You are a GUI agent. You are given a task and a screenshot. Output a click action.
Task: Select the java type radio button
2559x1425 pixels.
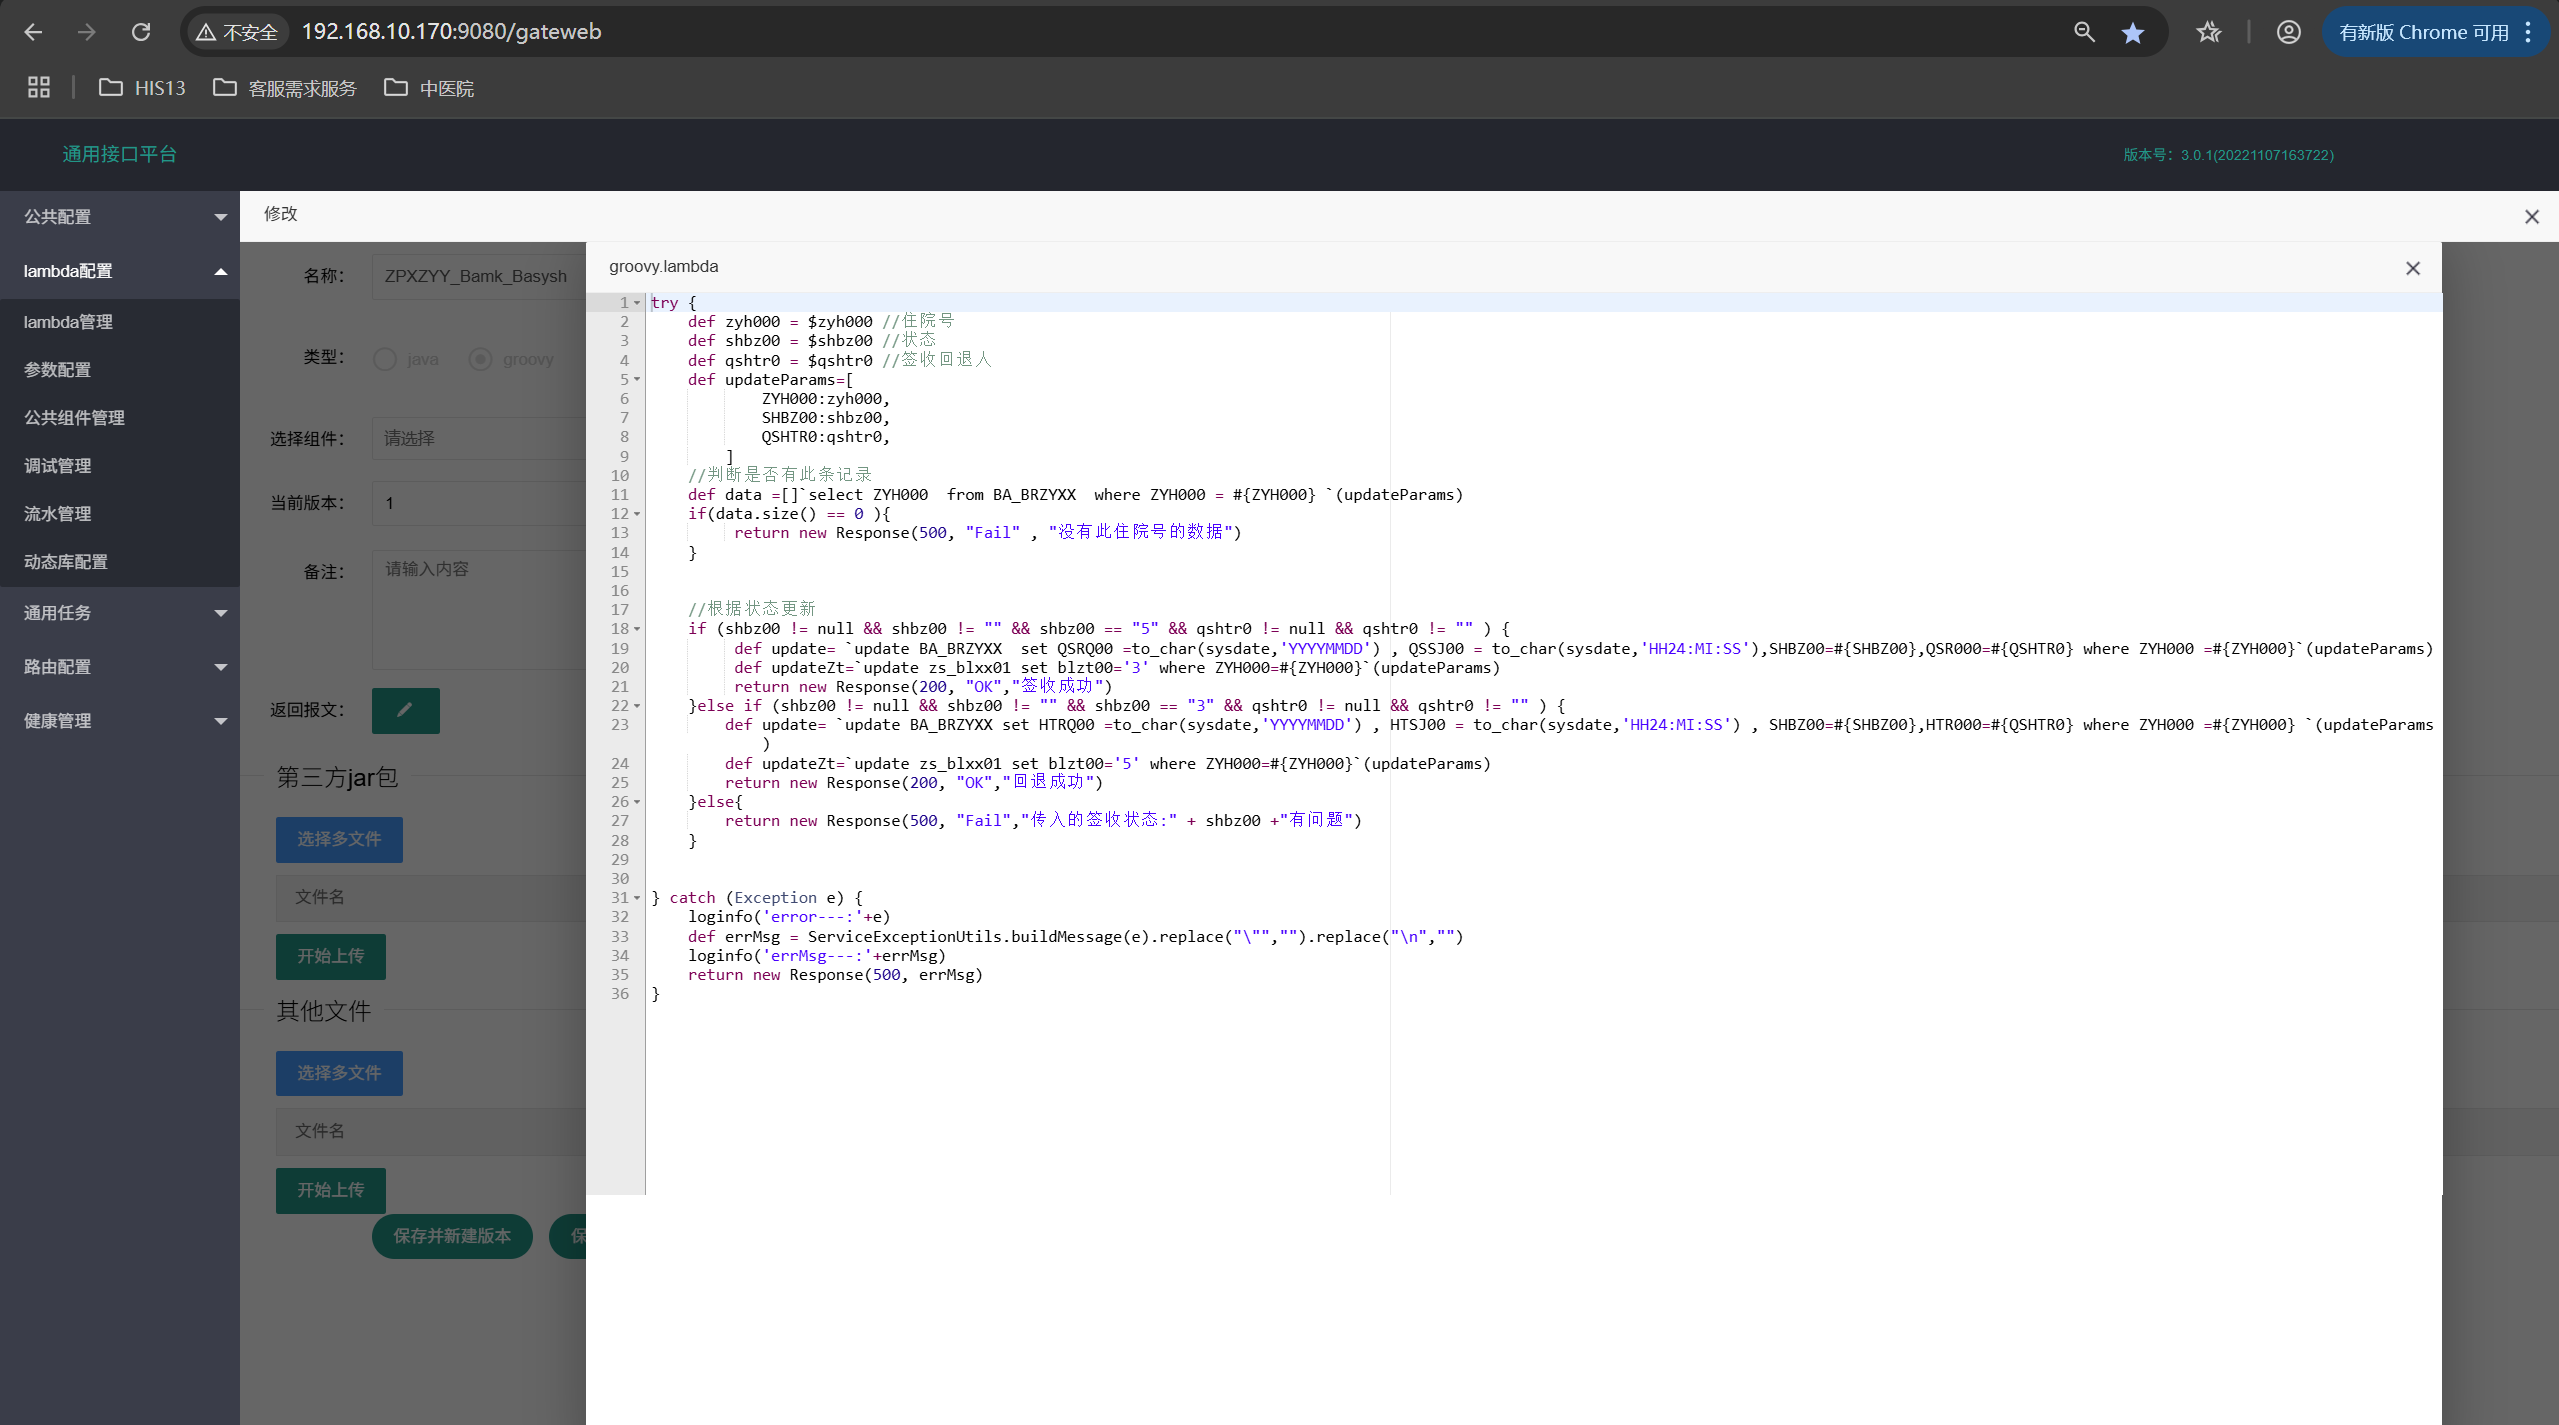coord(385,359)
